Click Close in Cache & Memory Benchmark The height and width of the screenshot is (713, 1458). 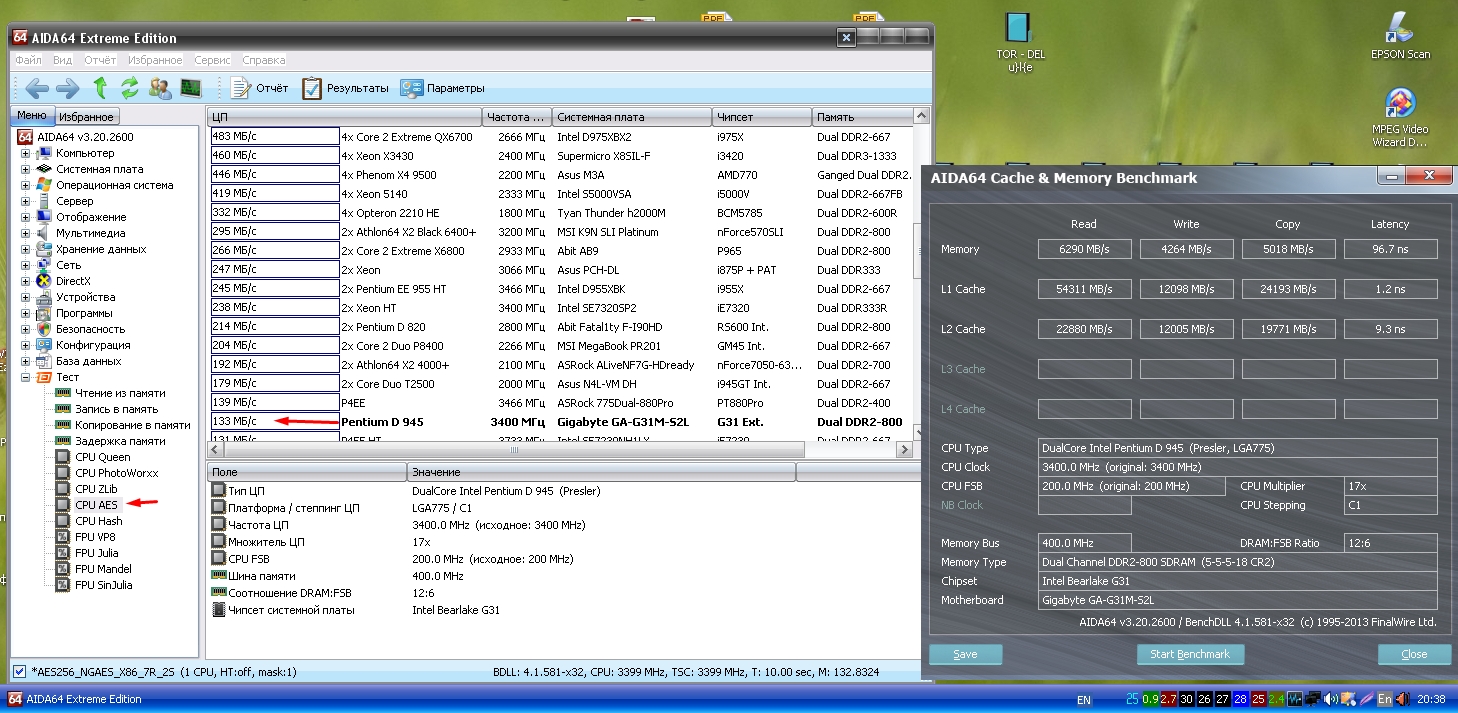click(x=1414, y=654)
